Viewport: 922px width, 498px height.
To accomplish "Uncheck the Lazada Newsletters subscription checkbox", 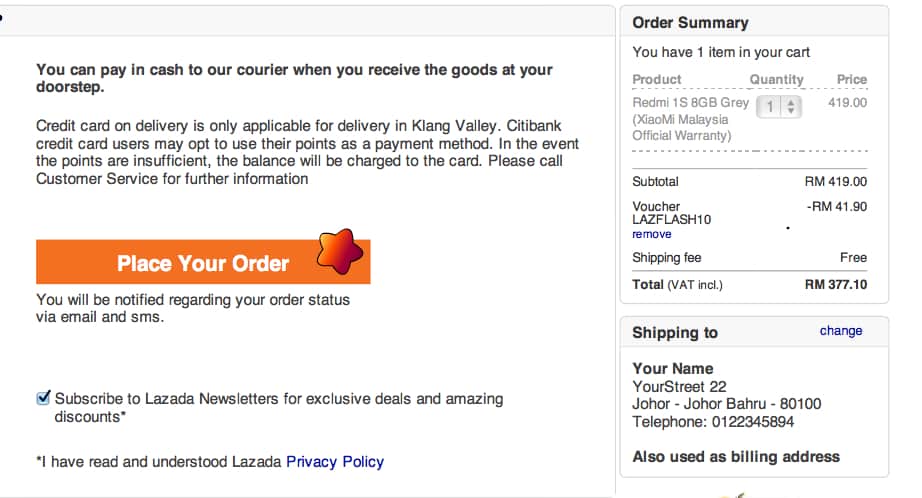I will pyautogui.click(x=43, y=398).
